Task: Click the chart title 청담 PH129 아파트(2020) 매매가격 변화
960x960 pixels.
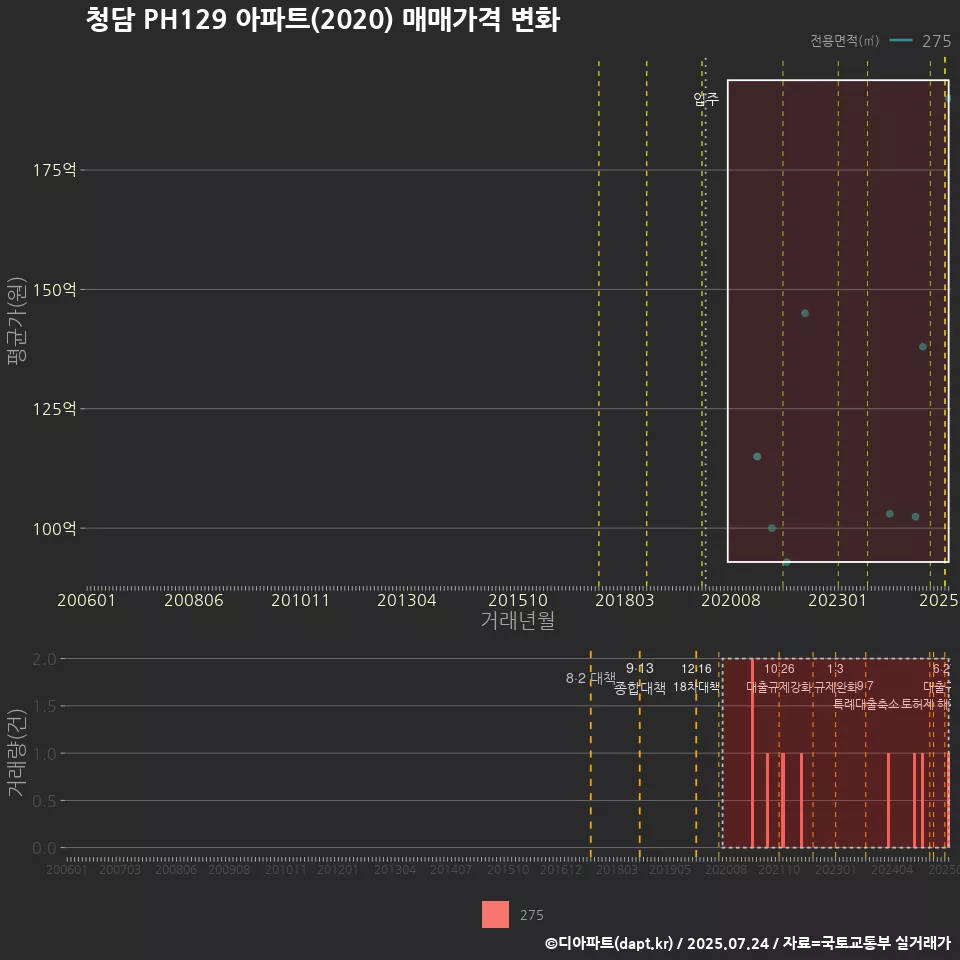Action: click(x=323, y=20)
